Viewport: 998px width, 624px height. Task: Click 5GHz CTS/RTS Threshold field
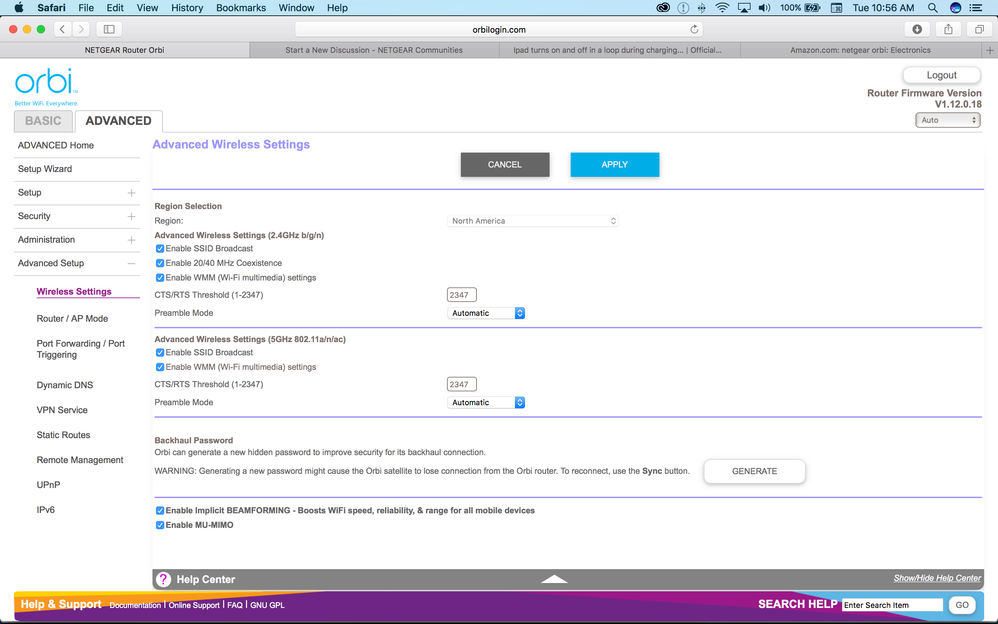[461, 385]
